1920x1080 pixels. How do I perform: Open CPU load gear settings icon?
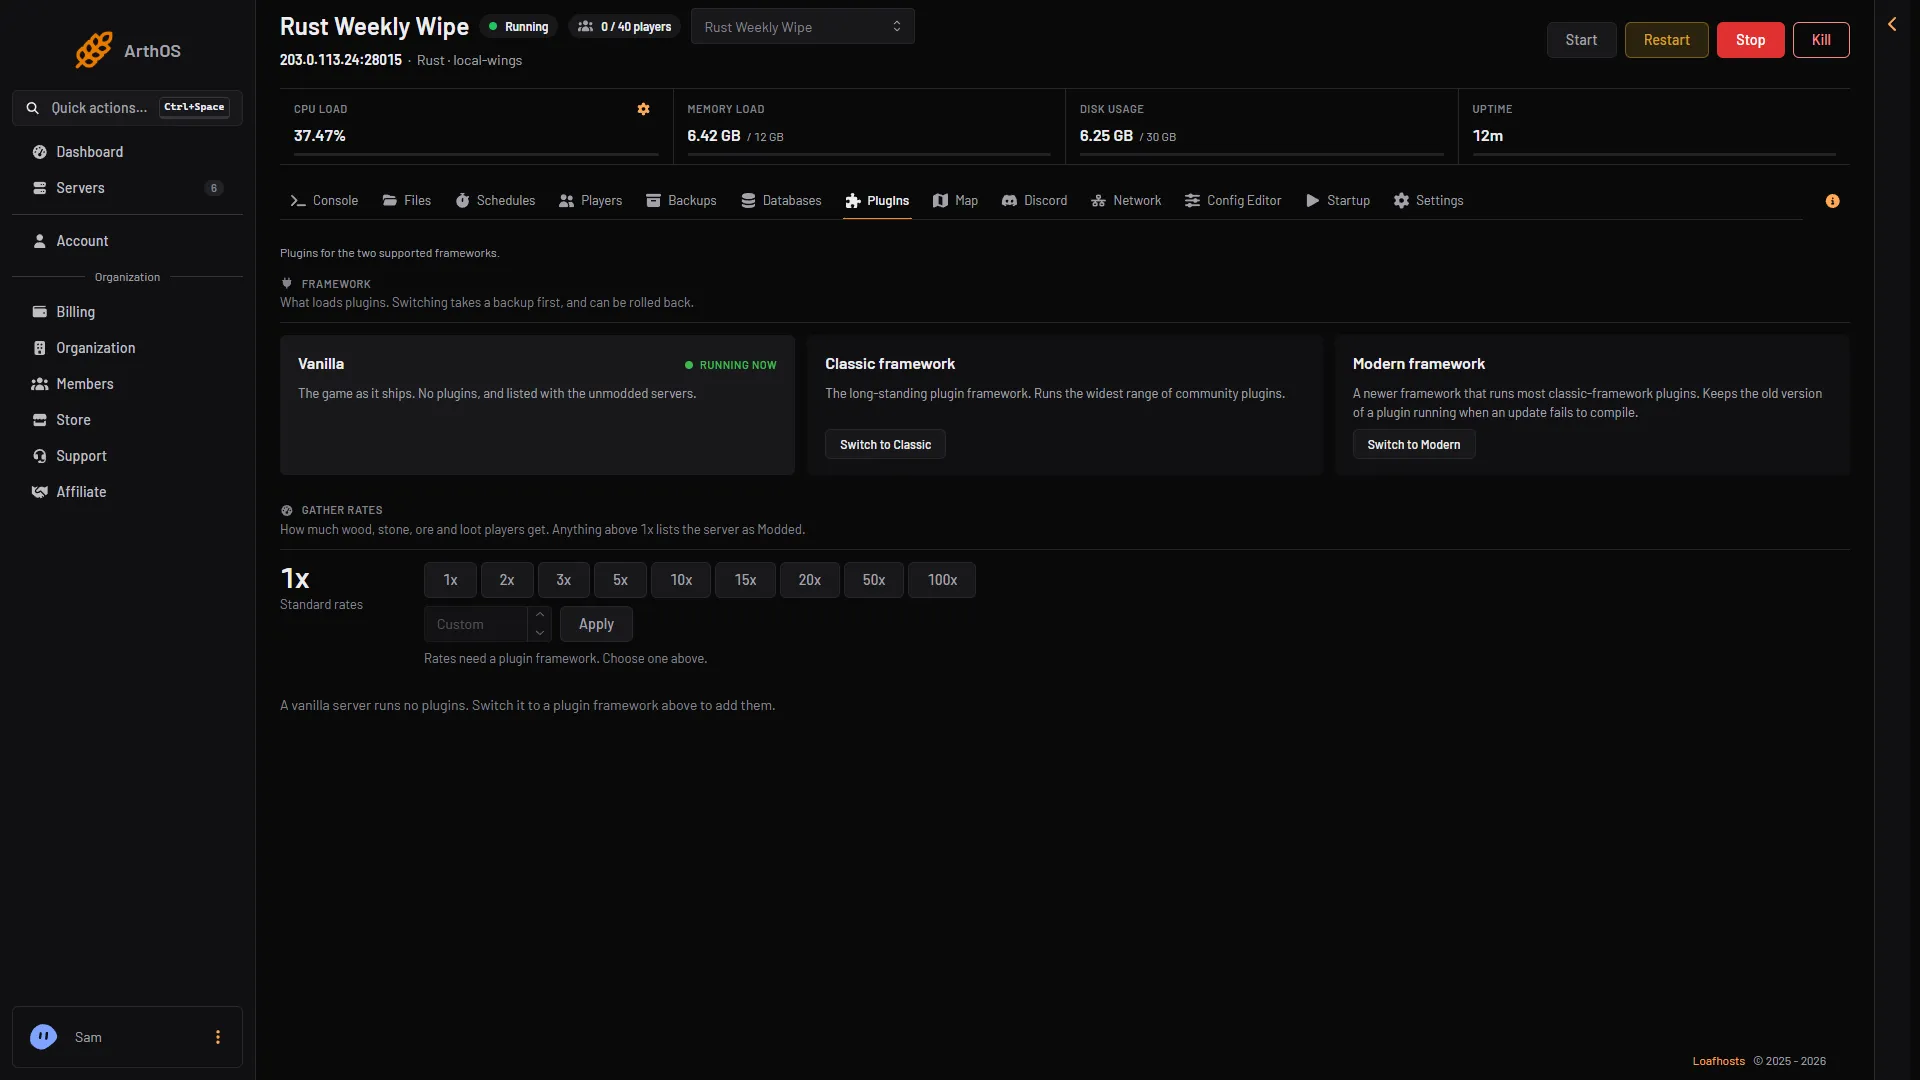coord(644,109)
